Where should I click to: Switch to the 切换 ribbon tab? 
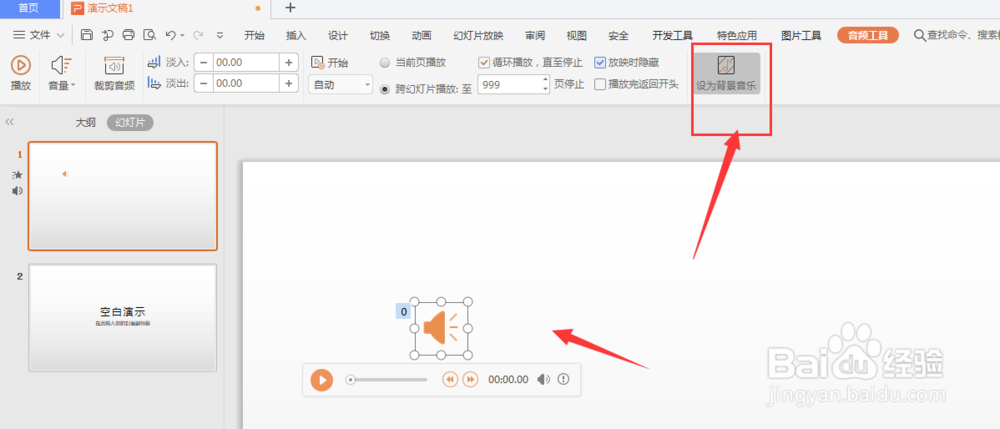(379, 36)
